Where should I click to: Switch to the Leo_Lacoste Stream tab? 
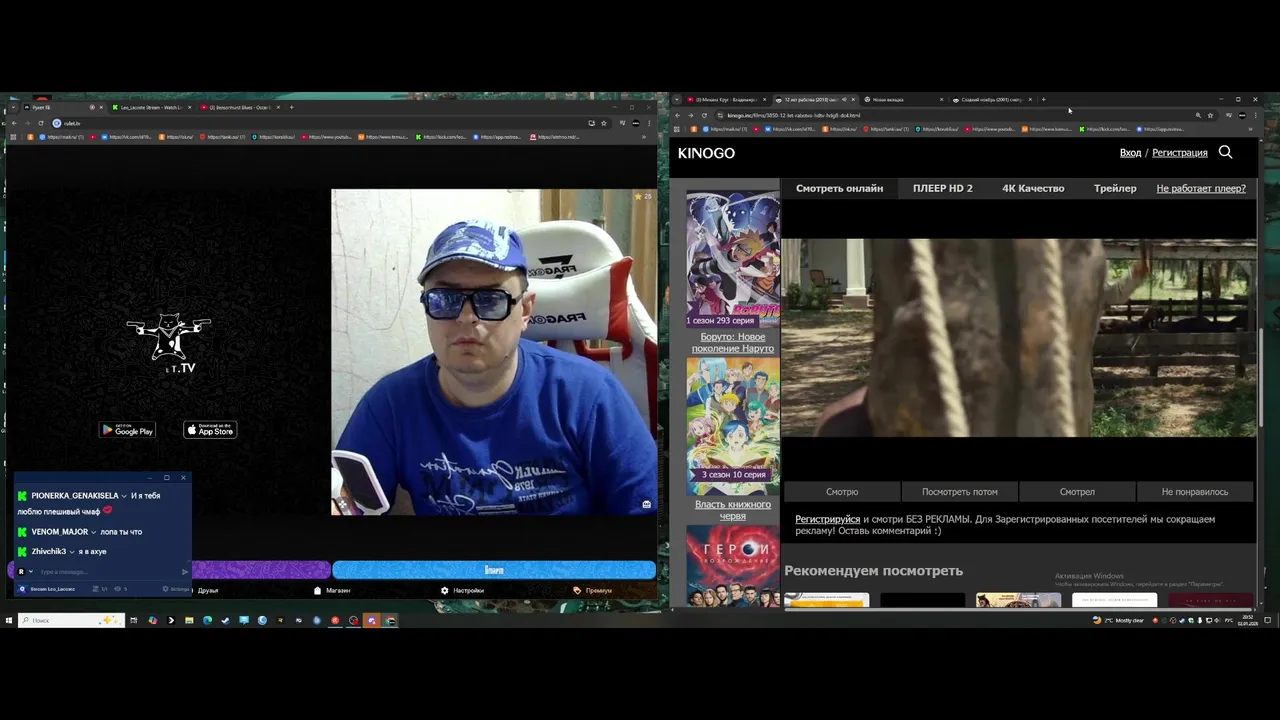pyautogui.click(x=150, y=107)
